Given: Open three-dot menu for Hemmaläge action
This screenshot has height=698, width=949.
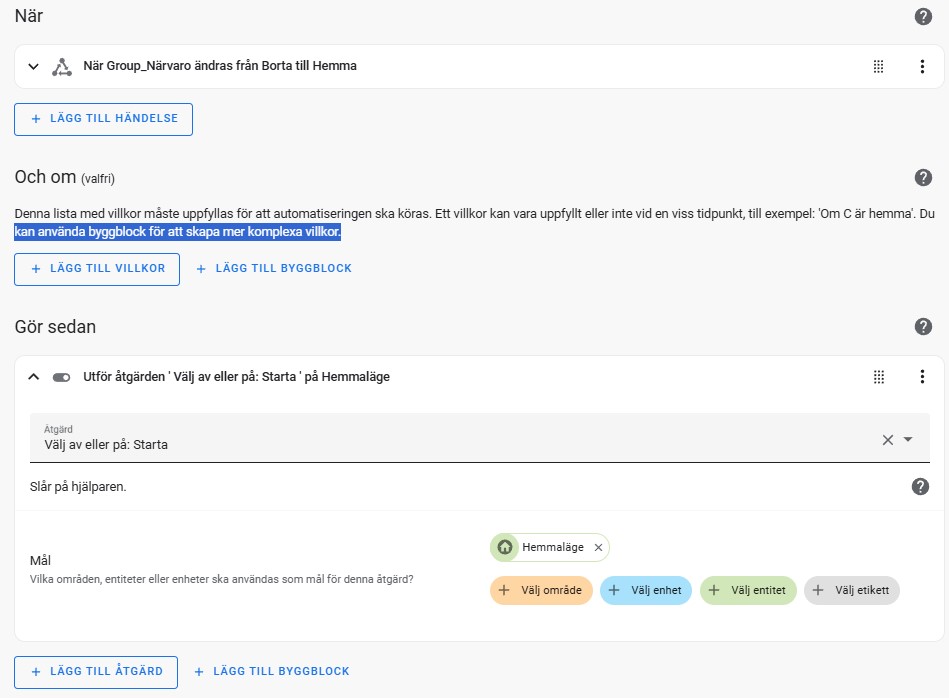Looking at the screenshot, I should 922,377.
